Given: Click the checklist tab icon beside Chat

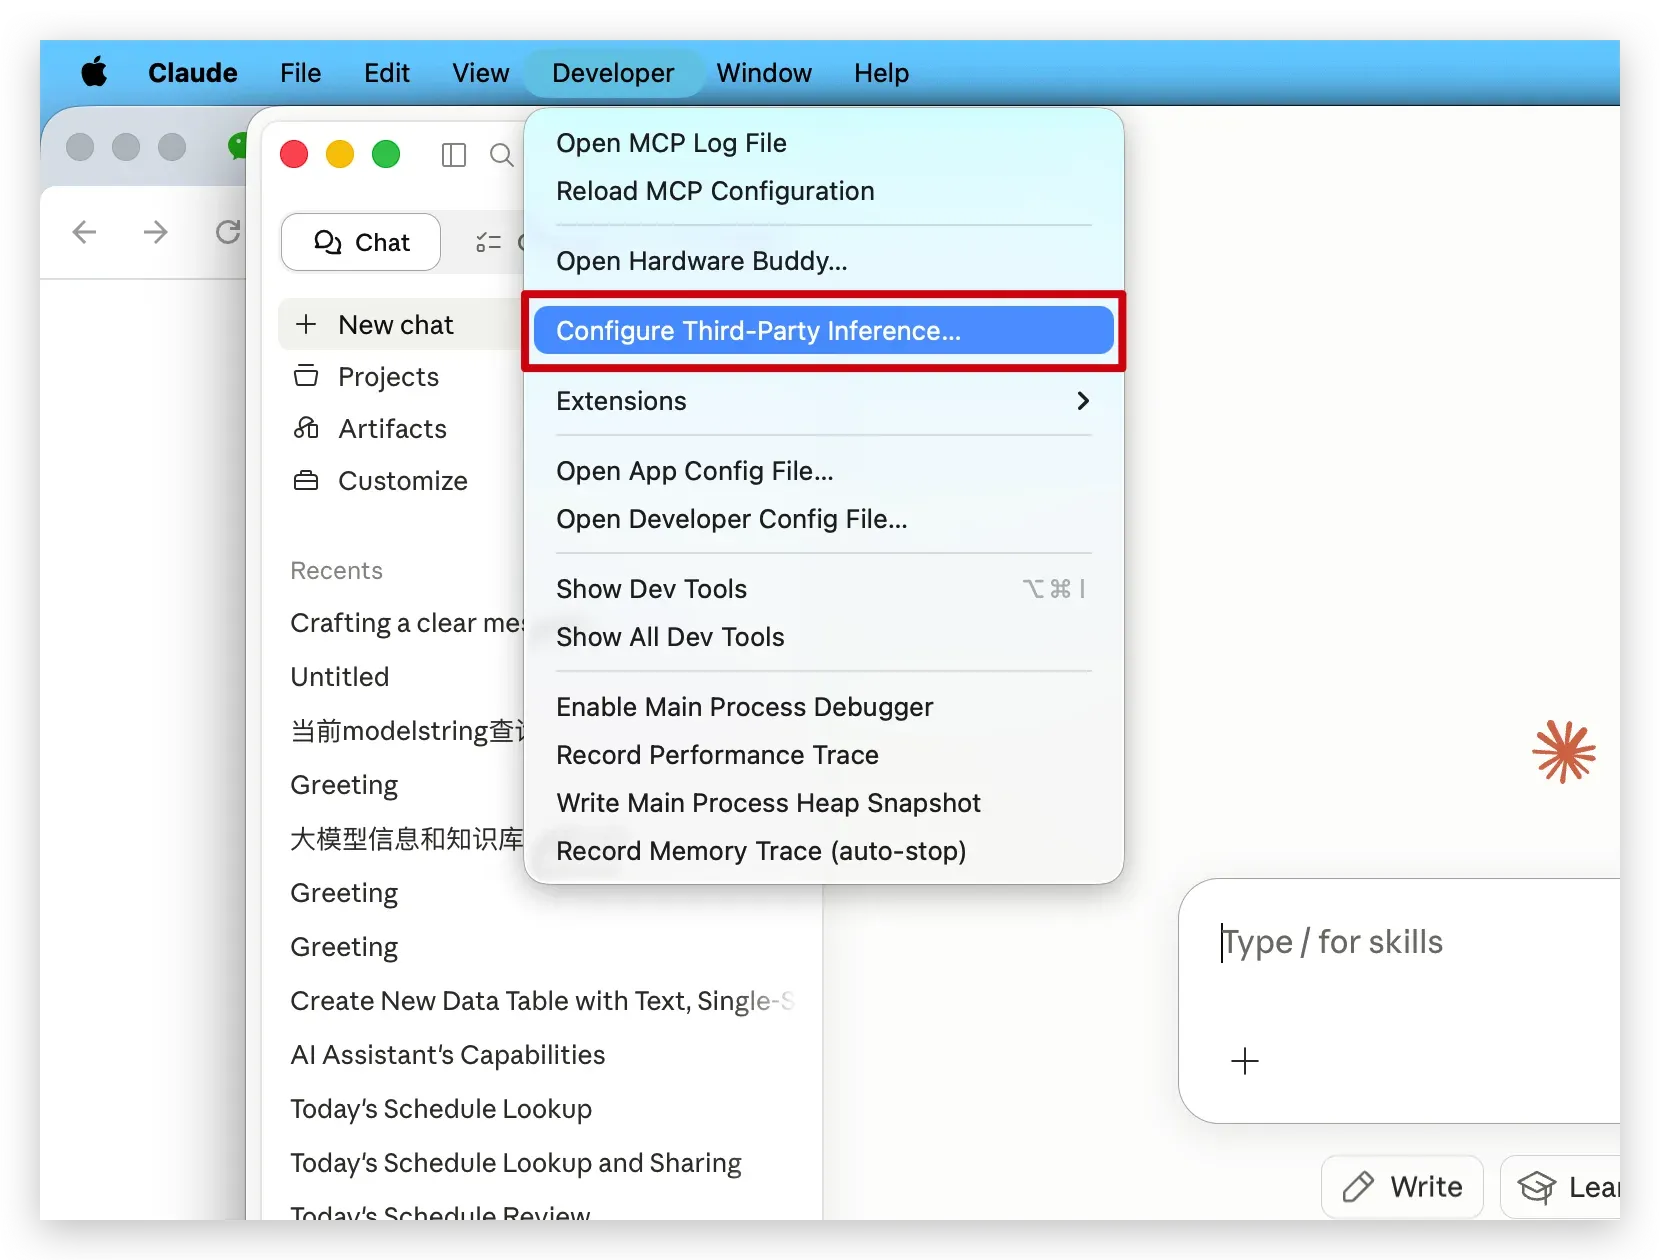Looking at the screenshot, I should pos(488,242).
